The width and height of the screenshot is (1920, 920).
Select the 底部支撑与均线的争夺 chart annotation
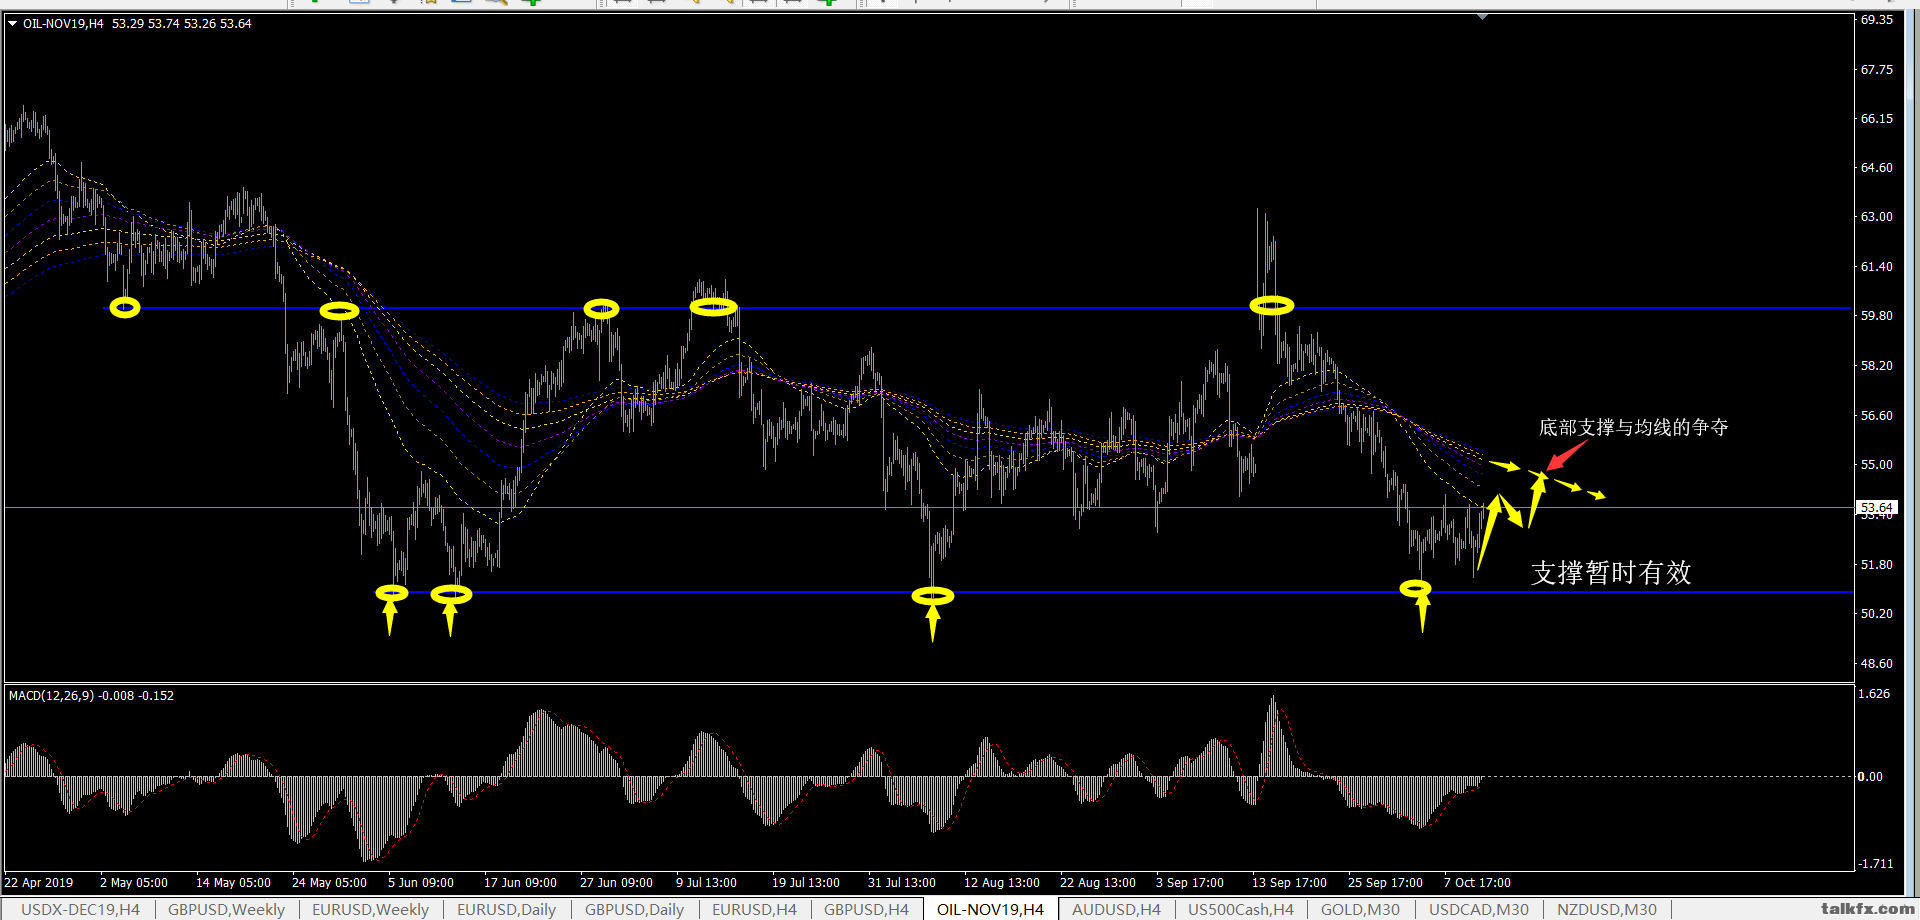click(x=1633, y=427)
